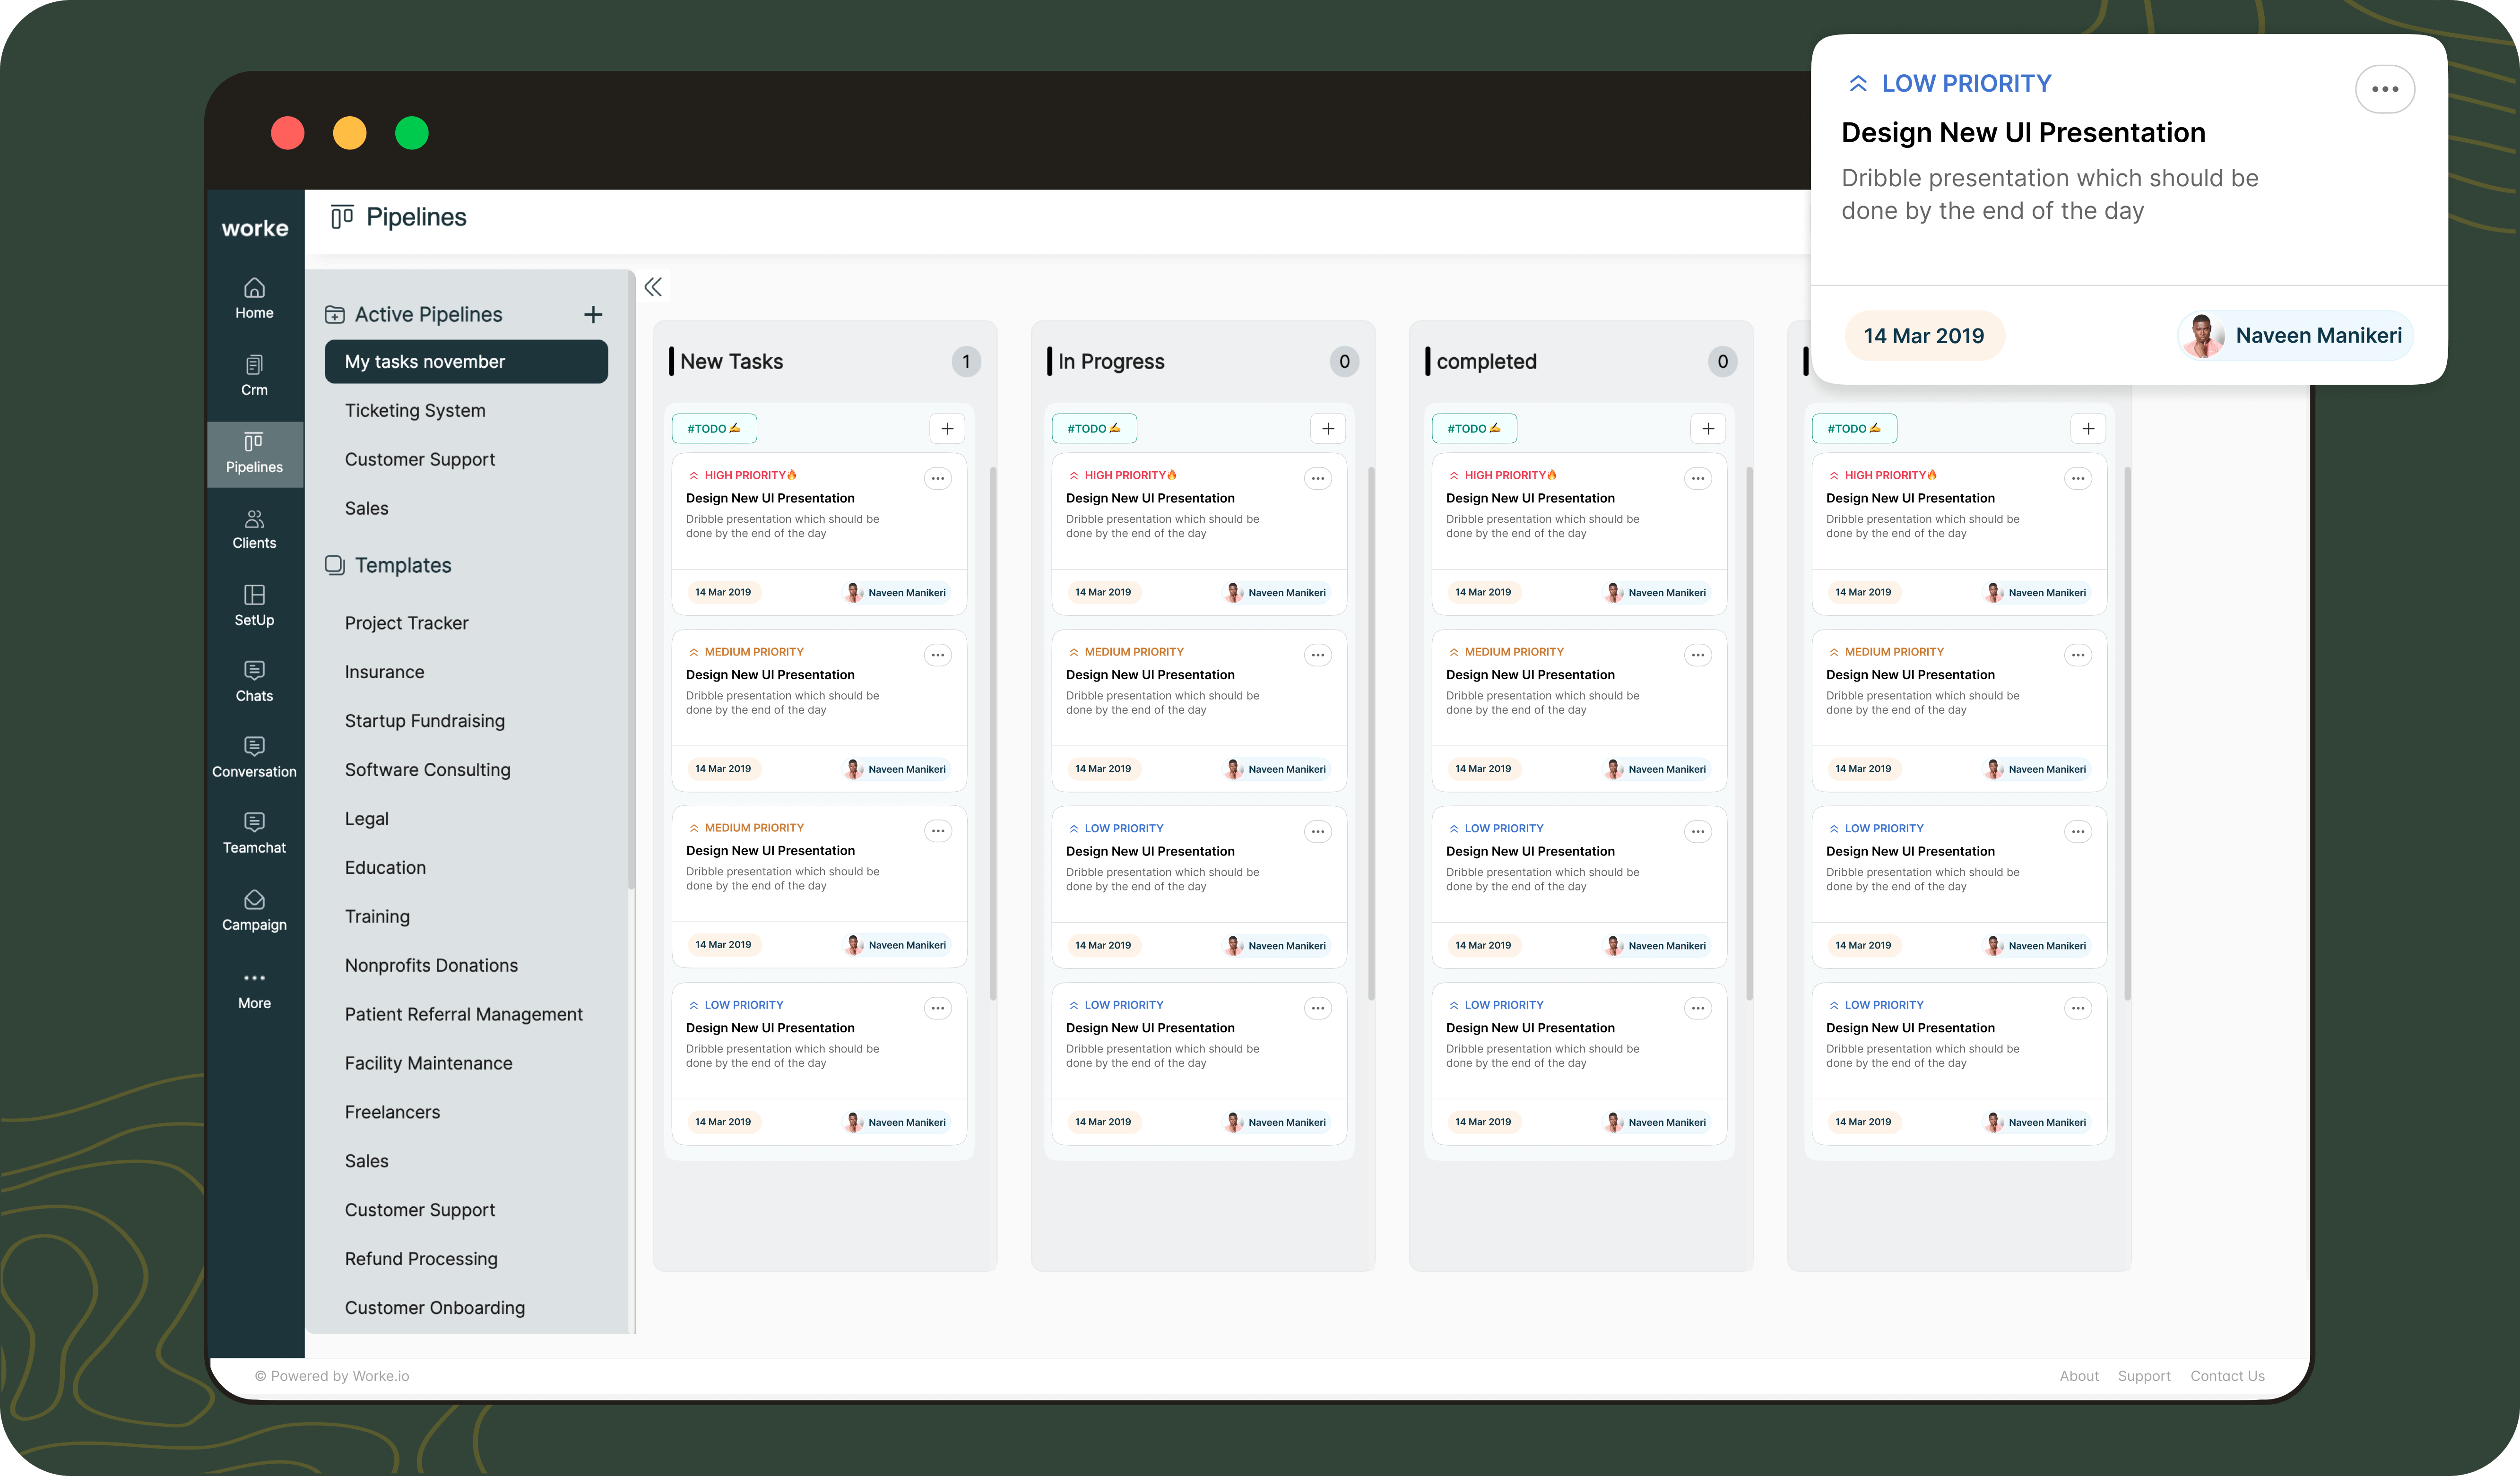The image size is (2520, 1476).
Task: Show More sidebar options
Action: point(254,990)
